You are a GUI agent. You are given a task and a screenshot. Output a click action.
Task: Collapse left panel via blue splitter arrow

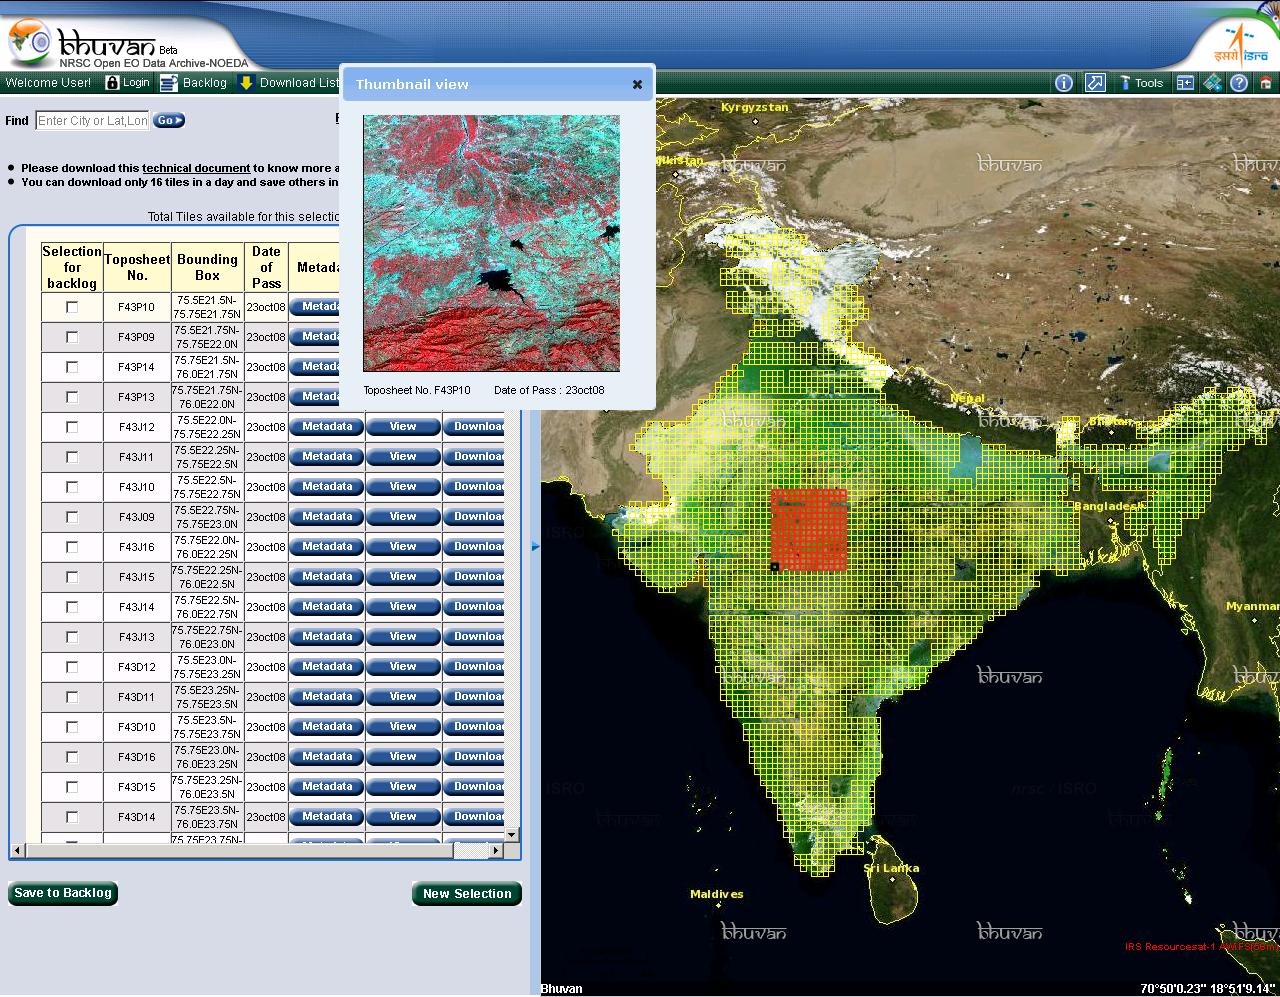point(535,546)
